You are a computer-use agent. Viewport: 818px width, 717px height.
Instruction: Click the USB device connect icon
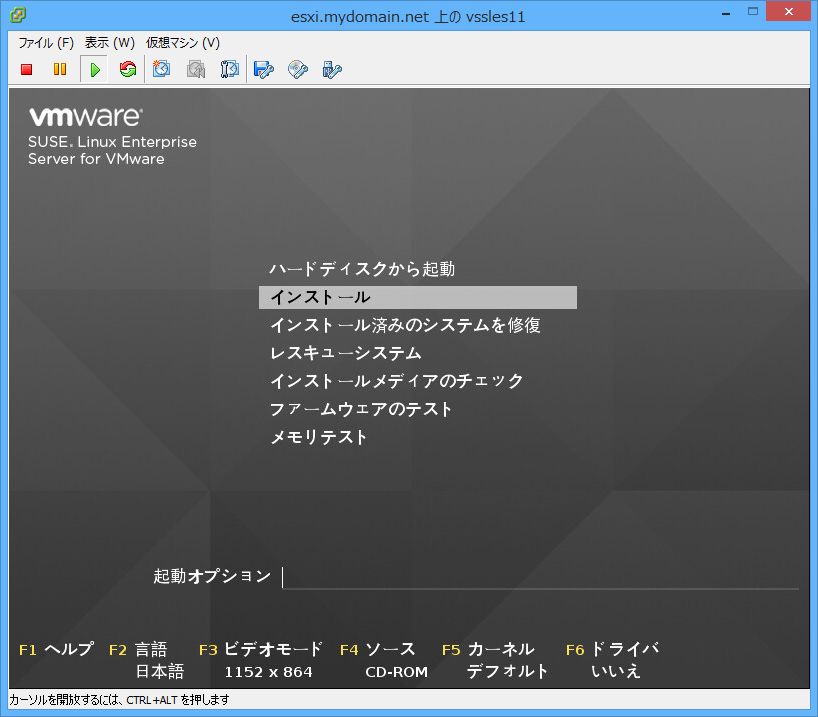(332, 69)
